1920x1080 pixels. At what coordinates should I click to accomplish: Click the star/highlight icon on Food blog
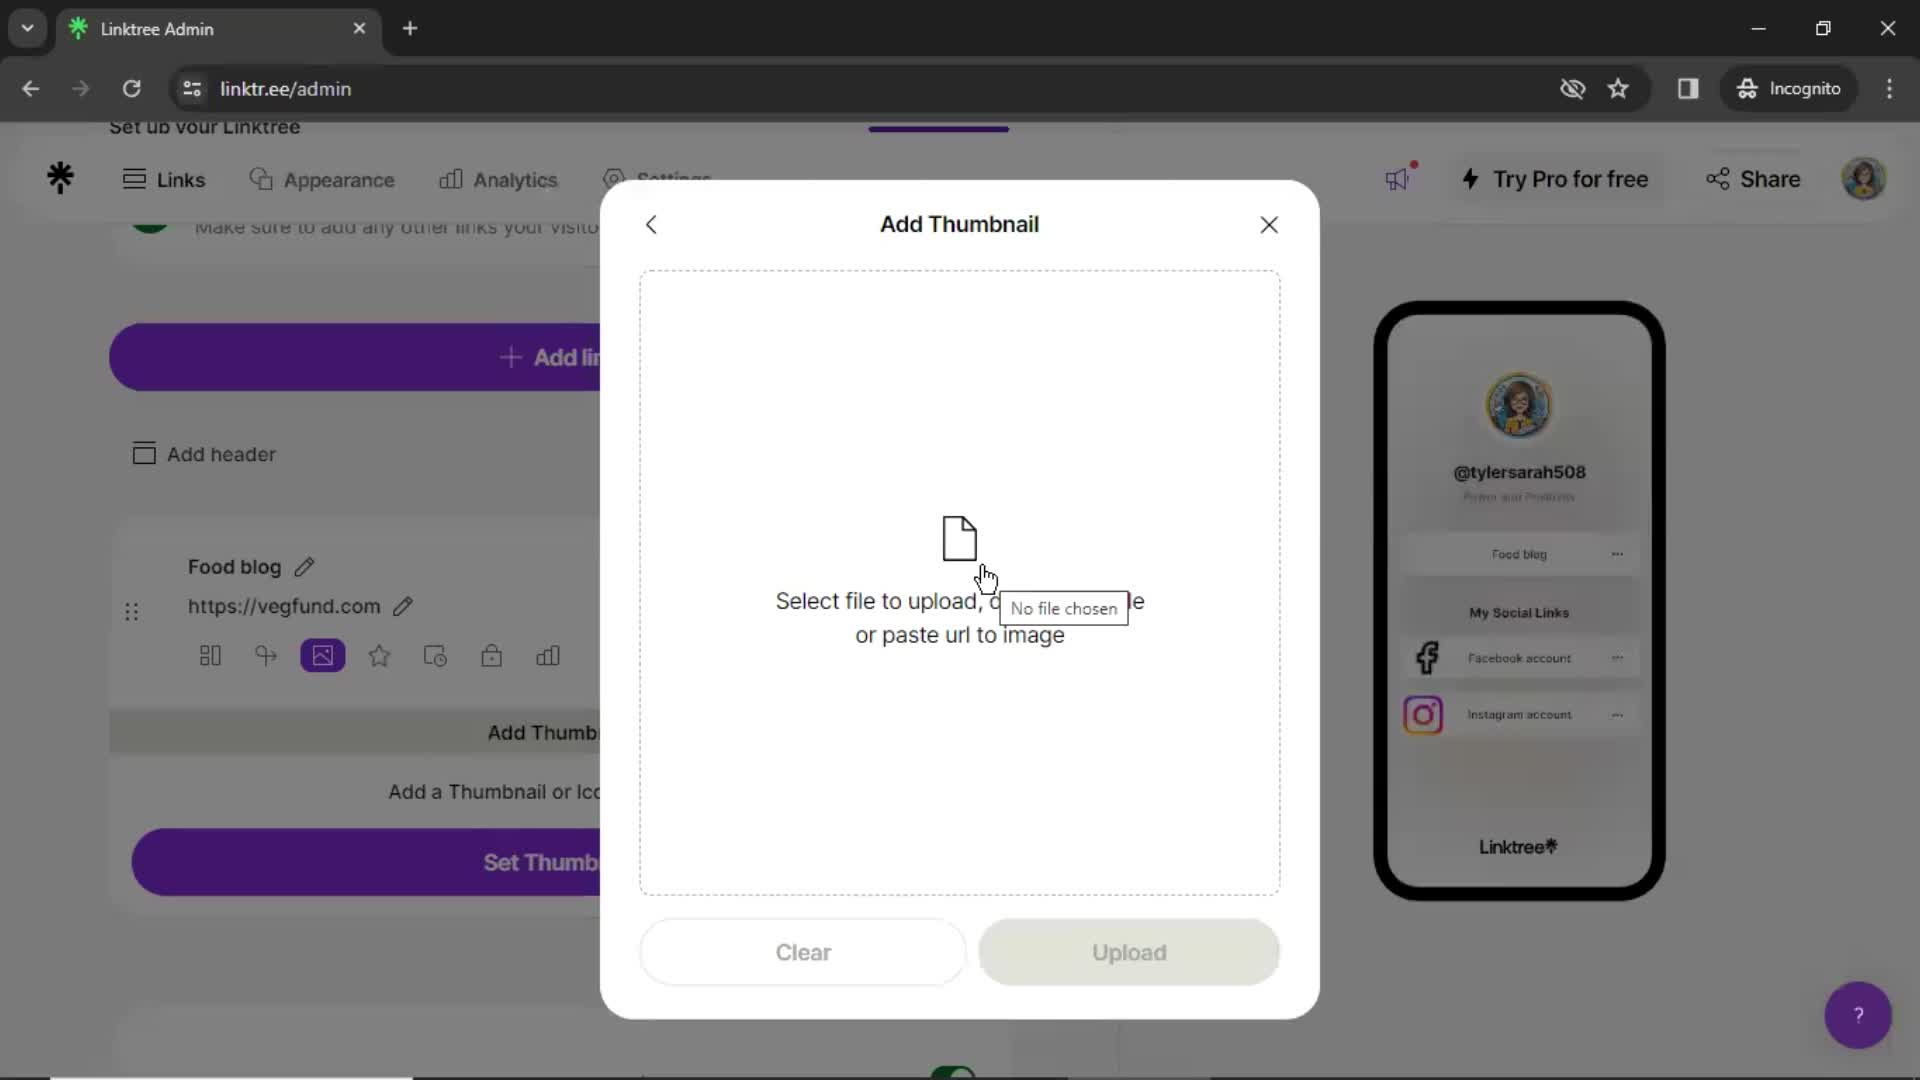tap(378, 655)
